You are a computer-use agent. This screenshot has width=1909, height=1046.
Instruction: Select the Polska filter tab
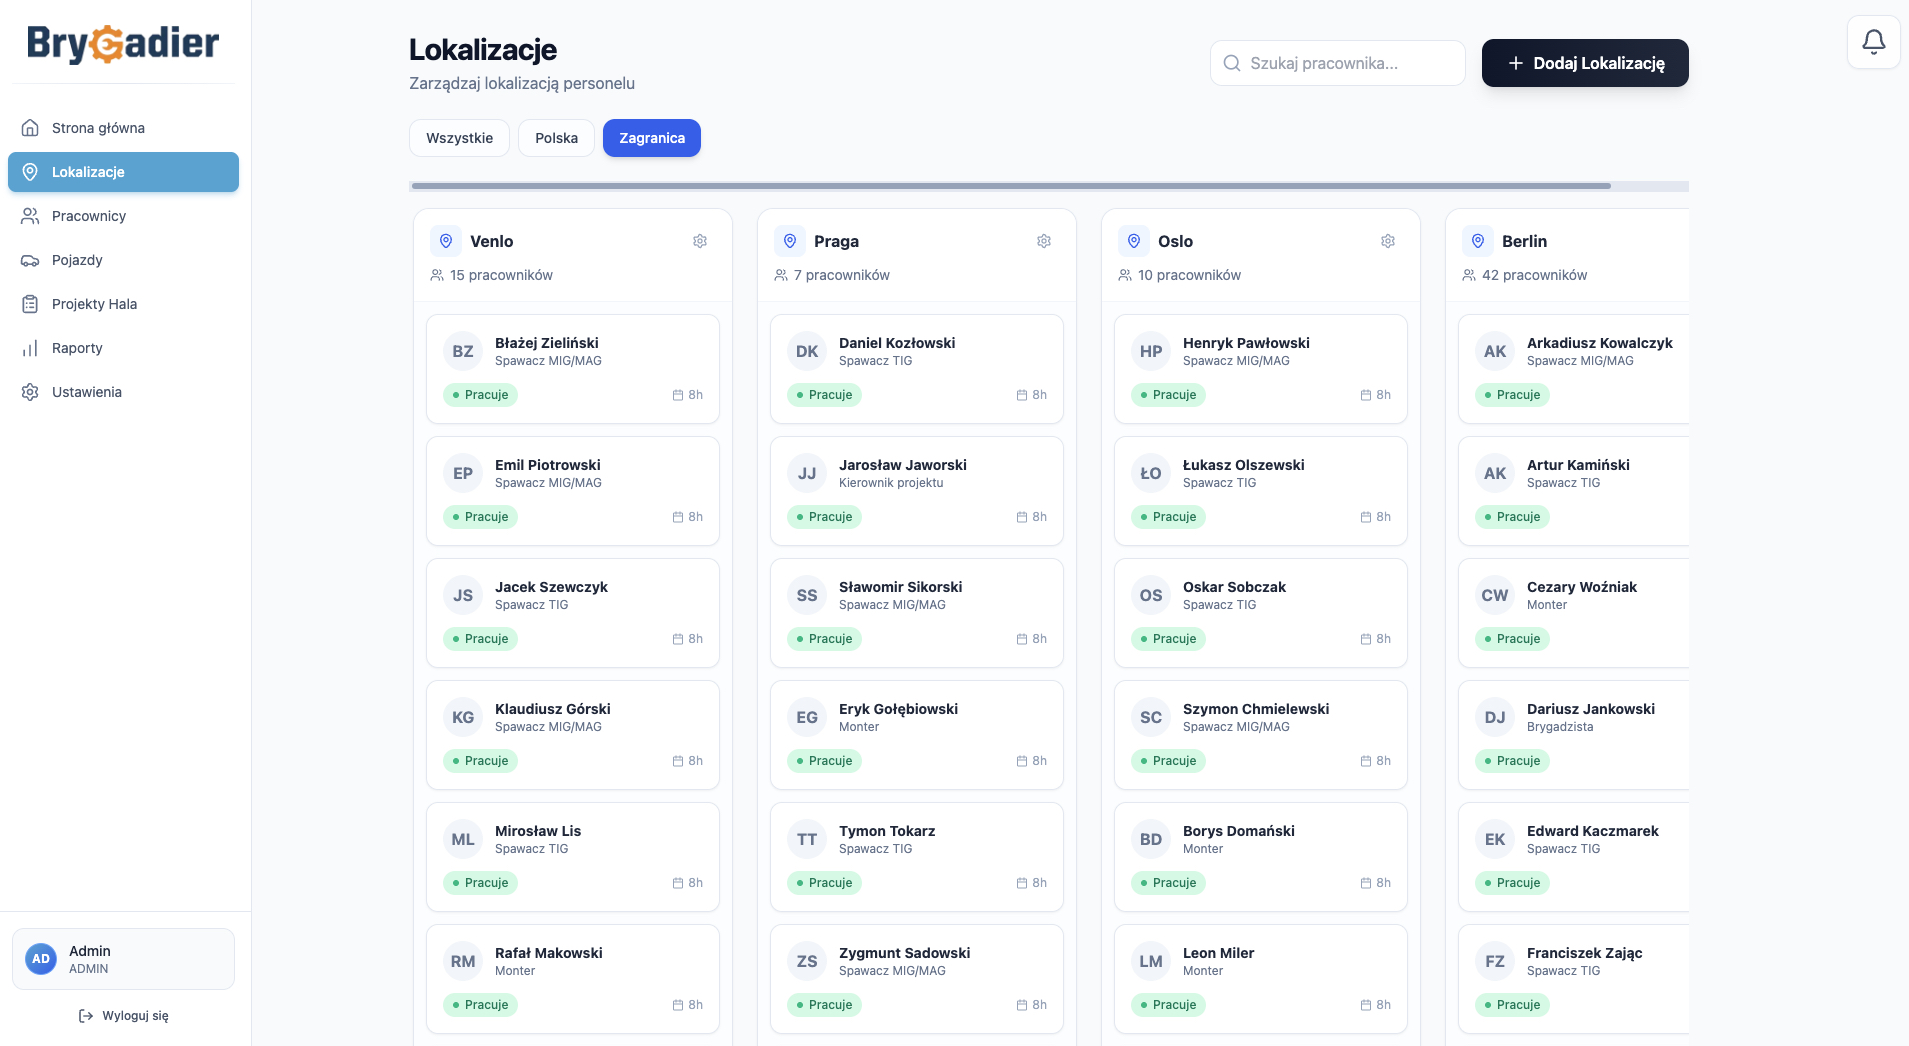556,138
